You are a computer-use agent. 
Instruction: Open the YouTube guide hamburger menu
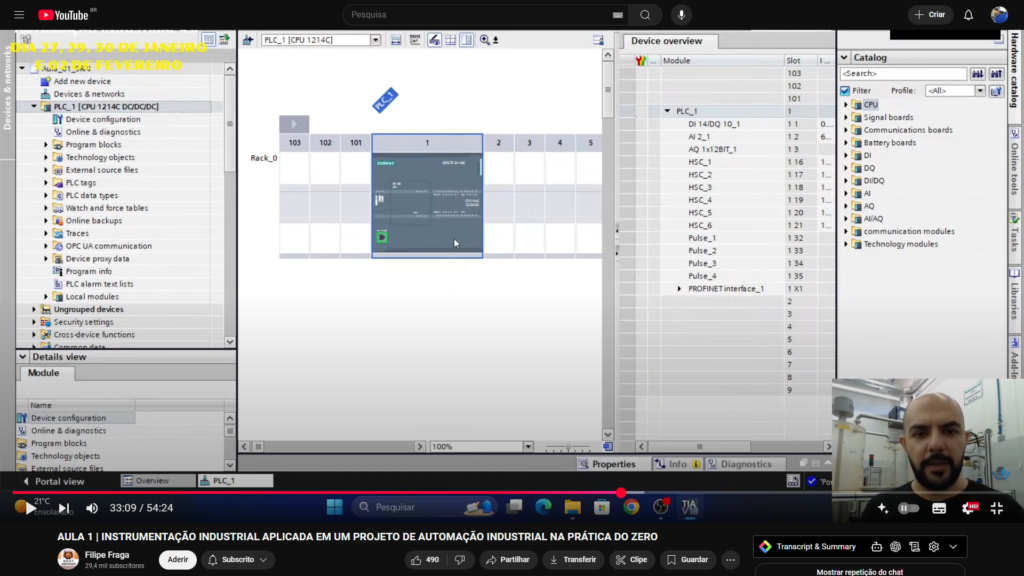pyautogui.click(x=19, y=14)
